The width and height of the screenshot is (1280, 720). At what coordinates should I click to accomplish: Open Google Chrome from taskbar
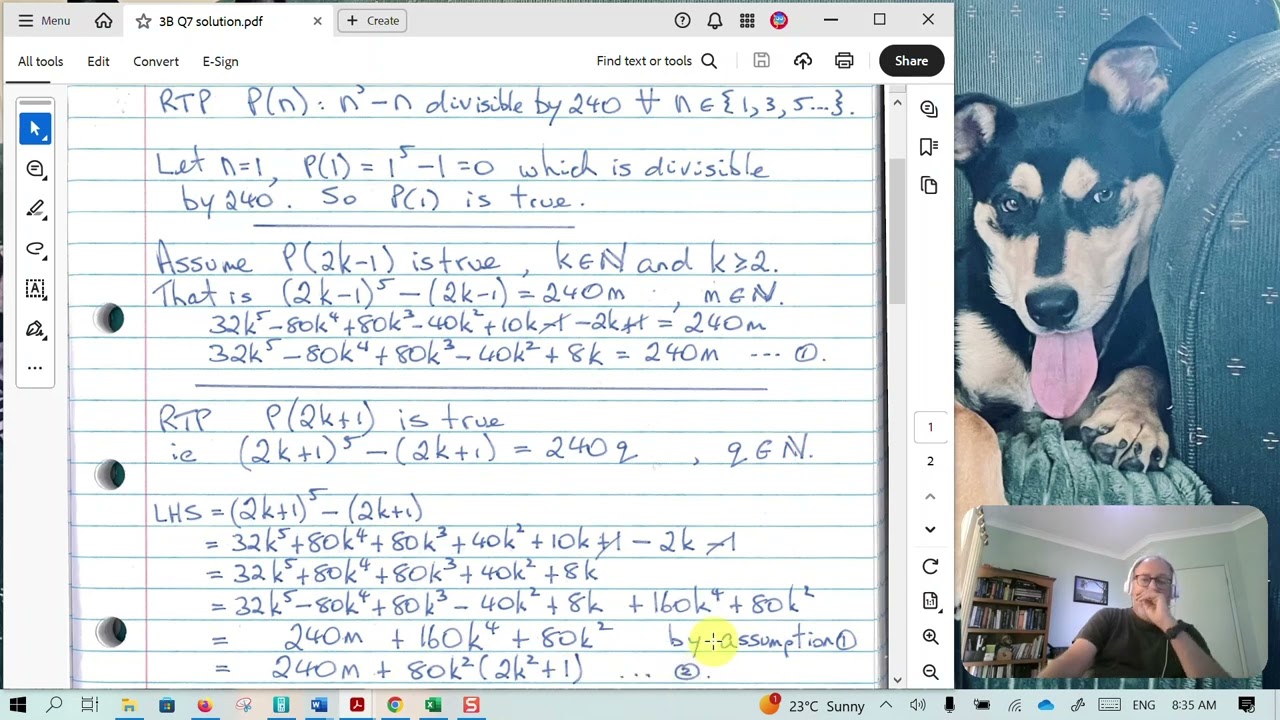point(394,705)
